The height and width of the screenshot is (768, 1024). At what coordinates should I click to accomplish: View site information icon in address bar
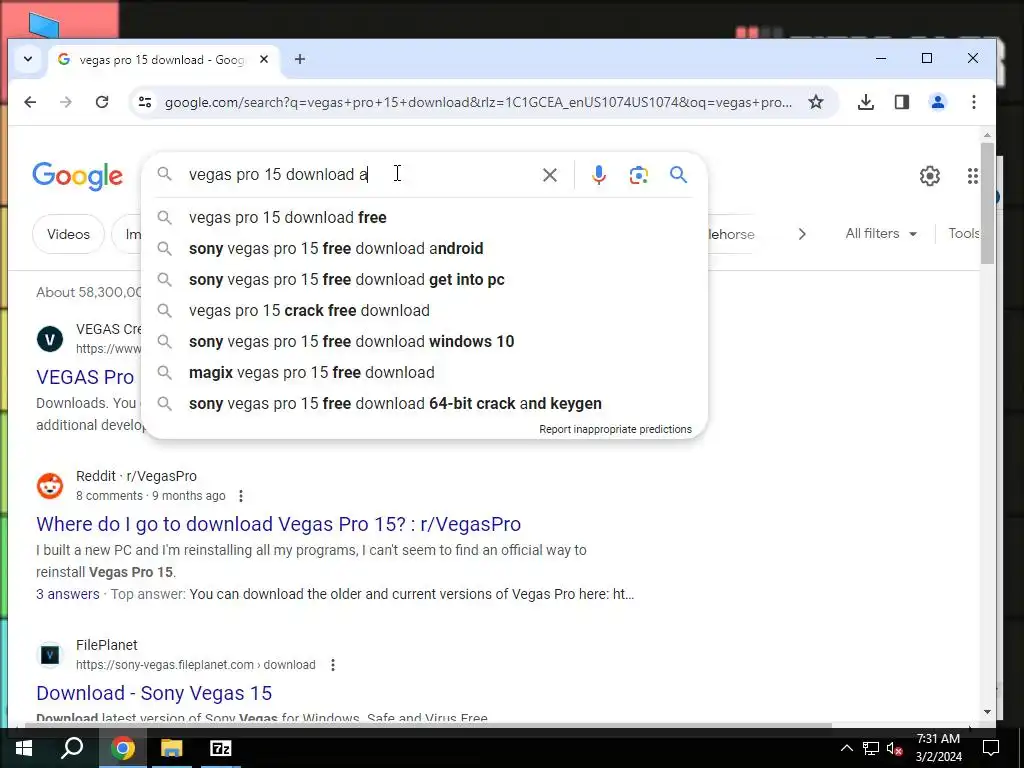click(145, 102)
